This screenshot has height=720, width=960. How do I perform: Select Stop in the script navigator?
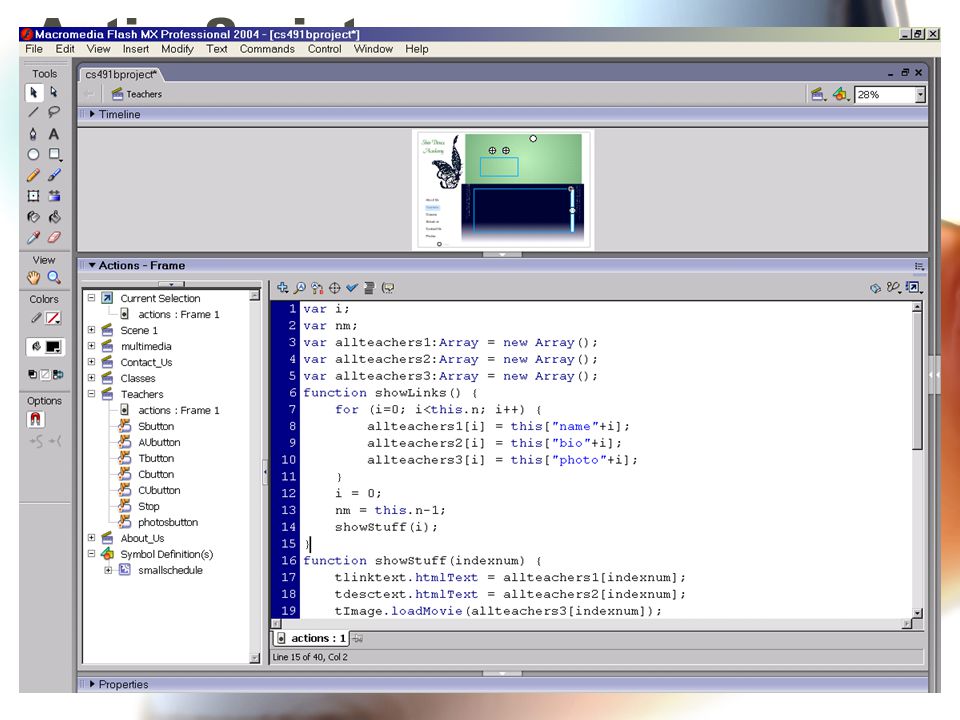point(149,506)
